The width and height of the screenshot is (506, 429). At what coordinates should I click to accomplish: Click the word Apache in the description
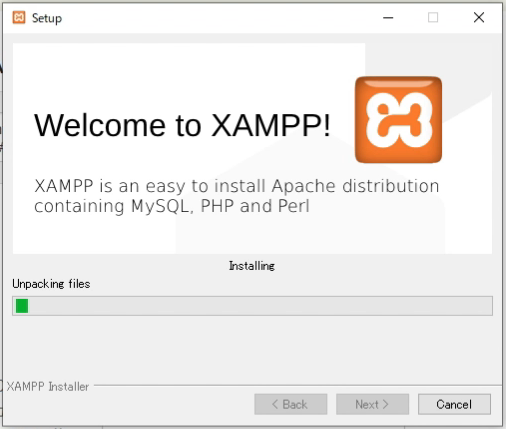(x=303, y=186)
